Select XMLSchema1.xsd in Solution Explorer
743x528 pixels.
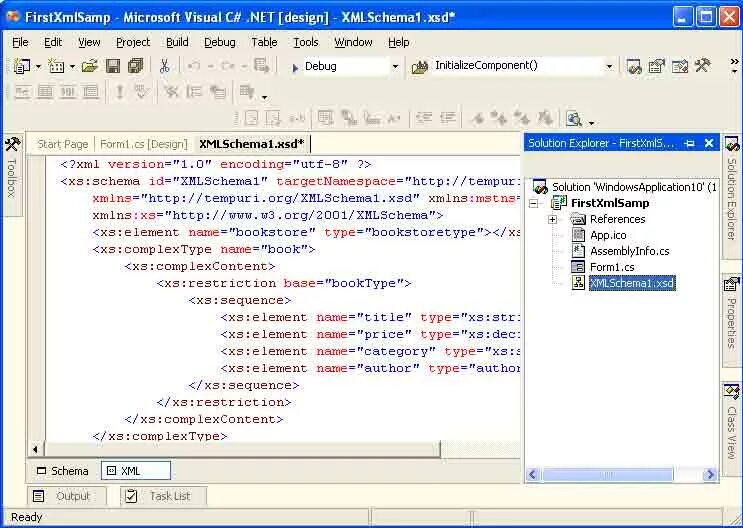click(x=632, y=283)
